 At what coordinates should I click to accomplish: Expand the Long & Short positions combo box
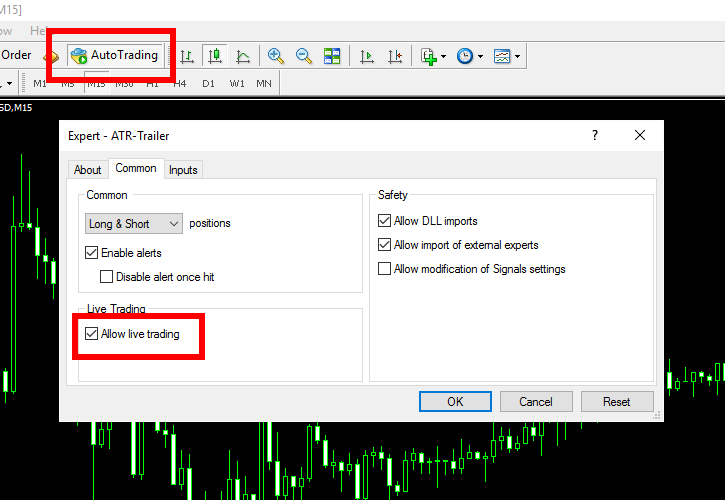pyautogui.click(x=134, y=224)
